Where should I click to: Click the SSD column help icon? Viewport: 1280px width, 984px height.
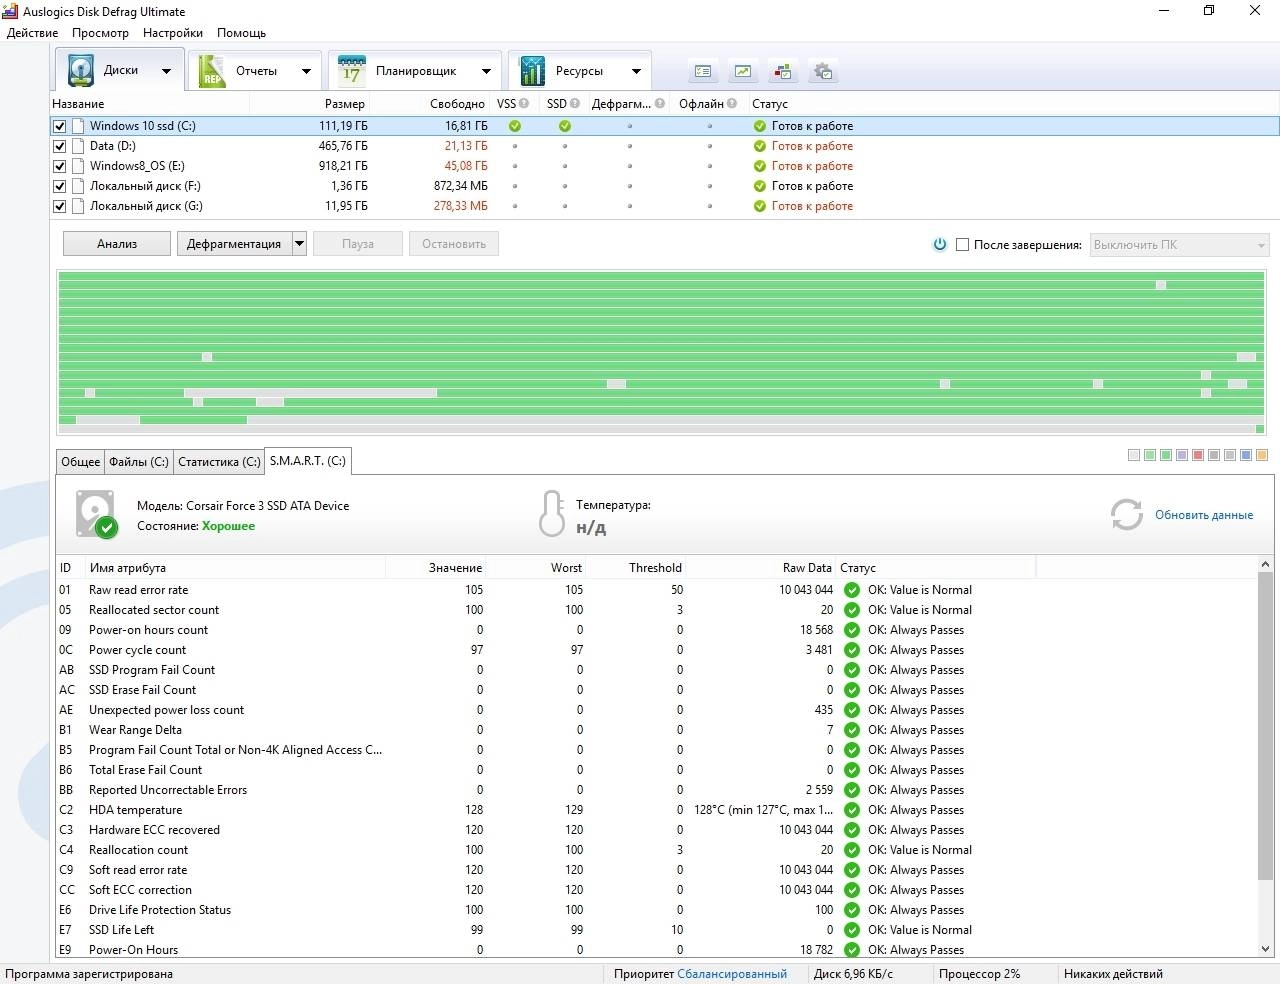tap(575, 103)
